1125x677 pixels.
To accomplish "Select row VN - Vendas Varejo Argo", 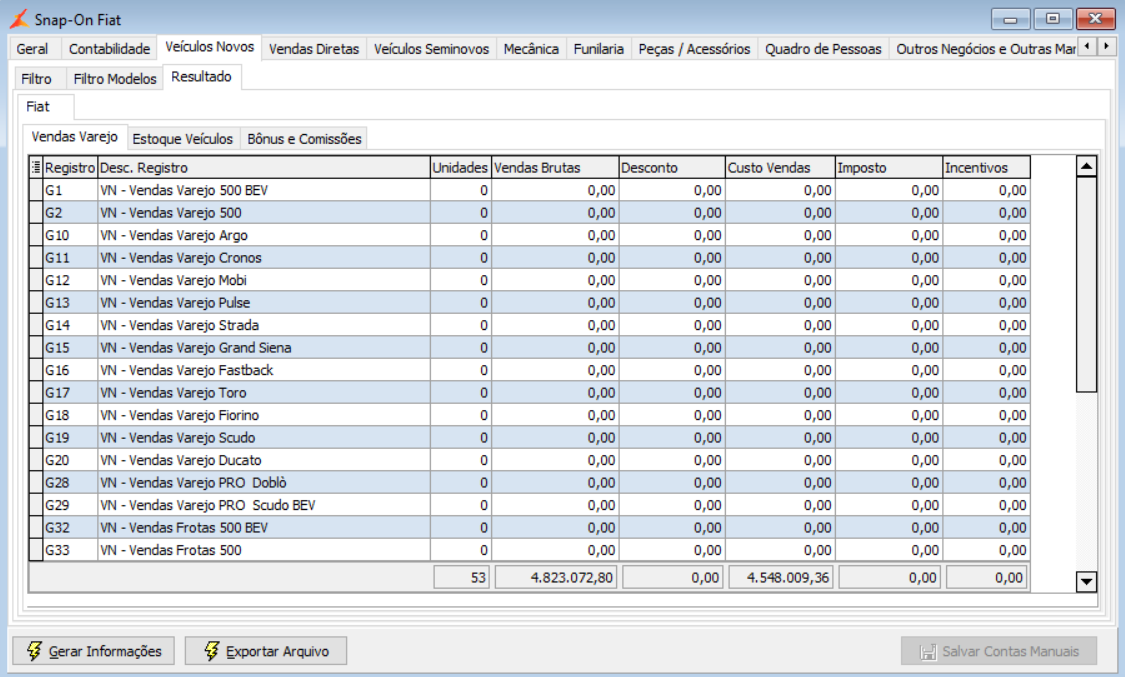I will (529, 235).
